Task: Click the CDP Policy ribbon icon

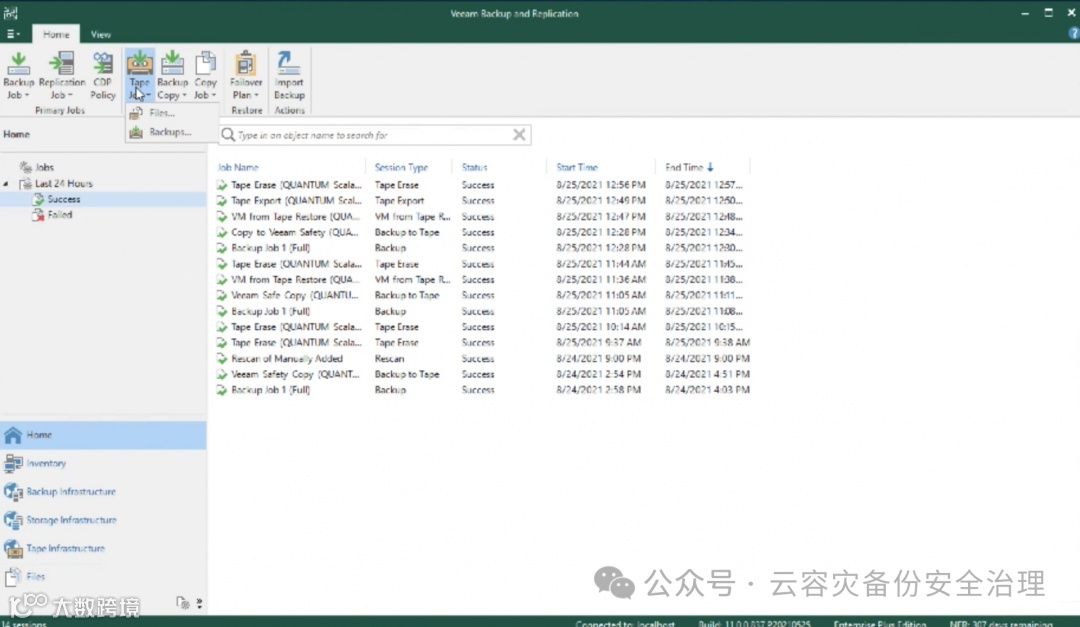Action: coord(103,75)
